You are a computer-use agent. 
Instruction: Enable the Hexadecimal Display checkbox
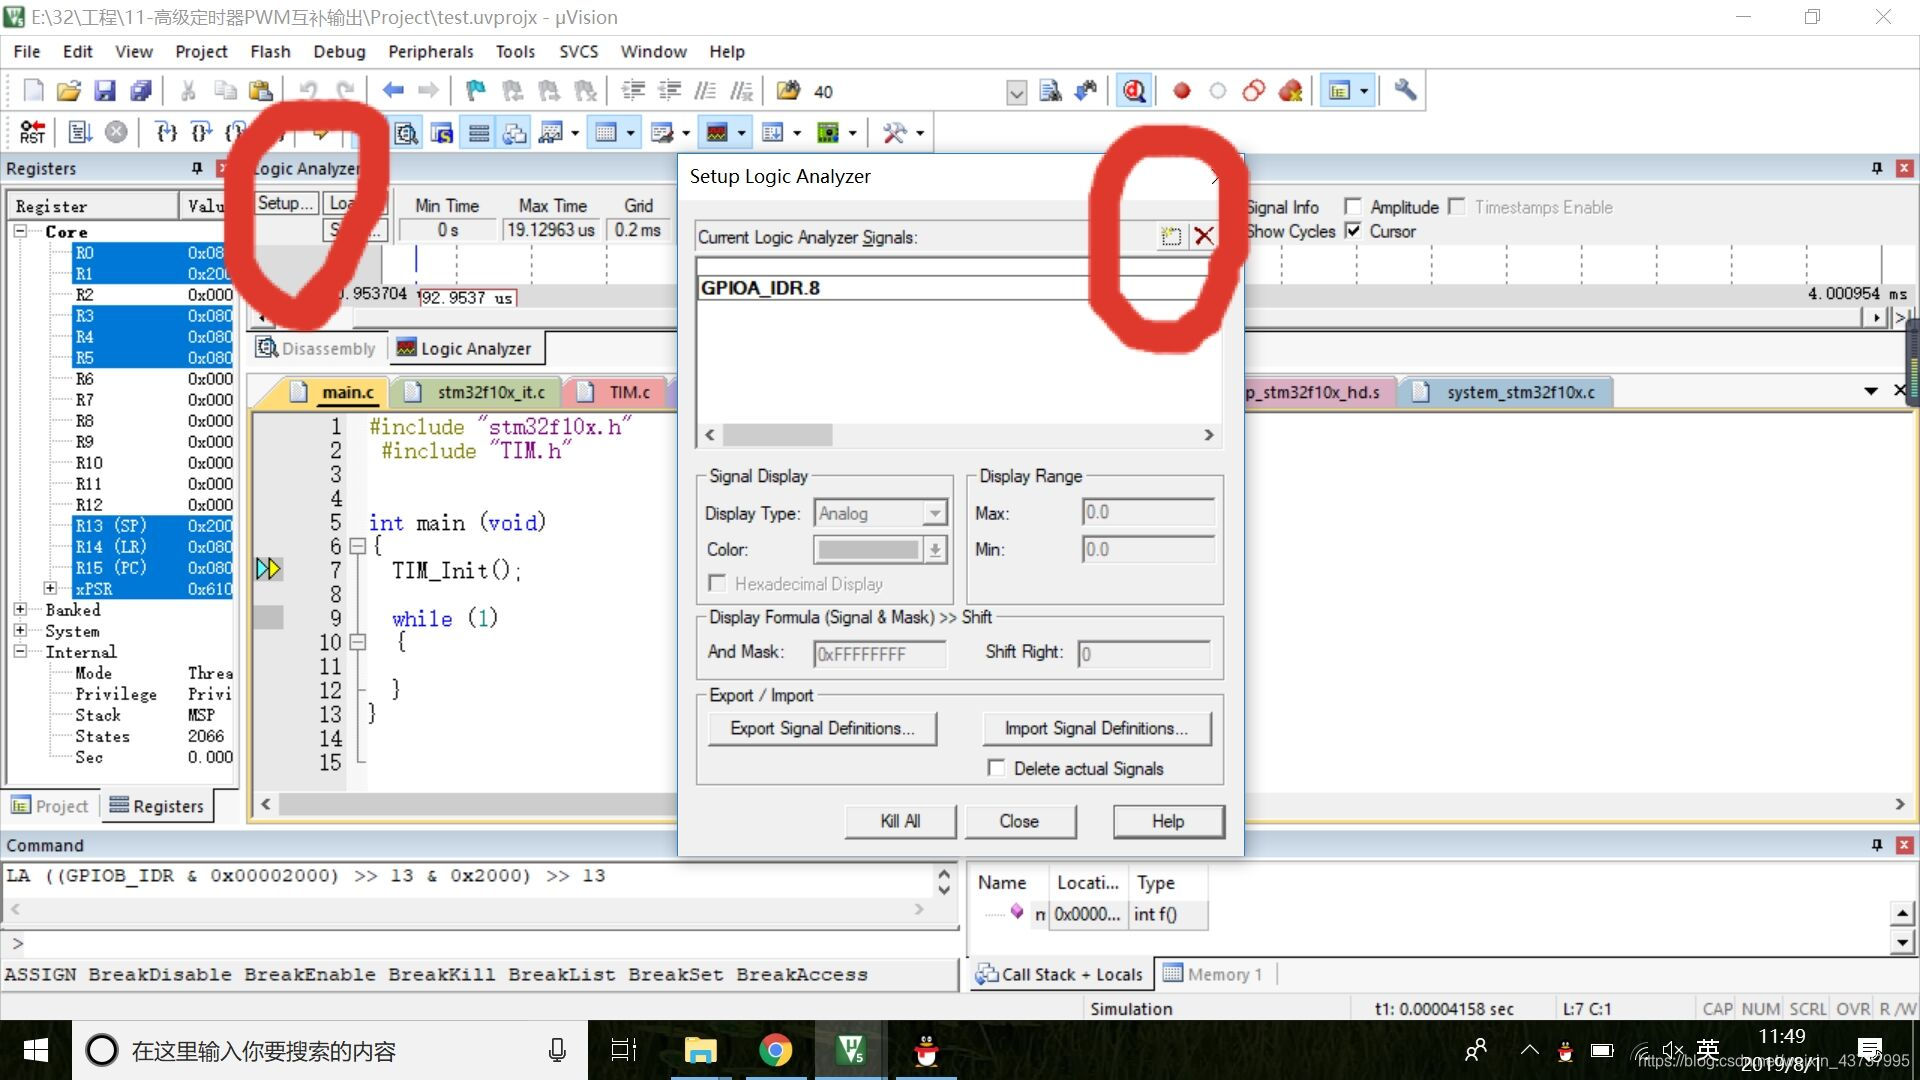[x=719, y=583]
